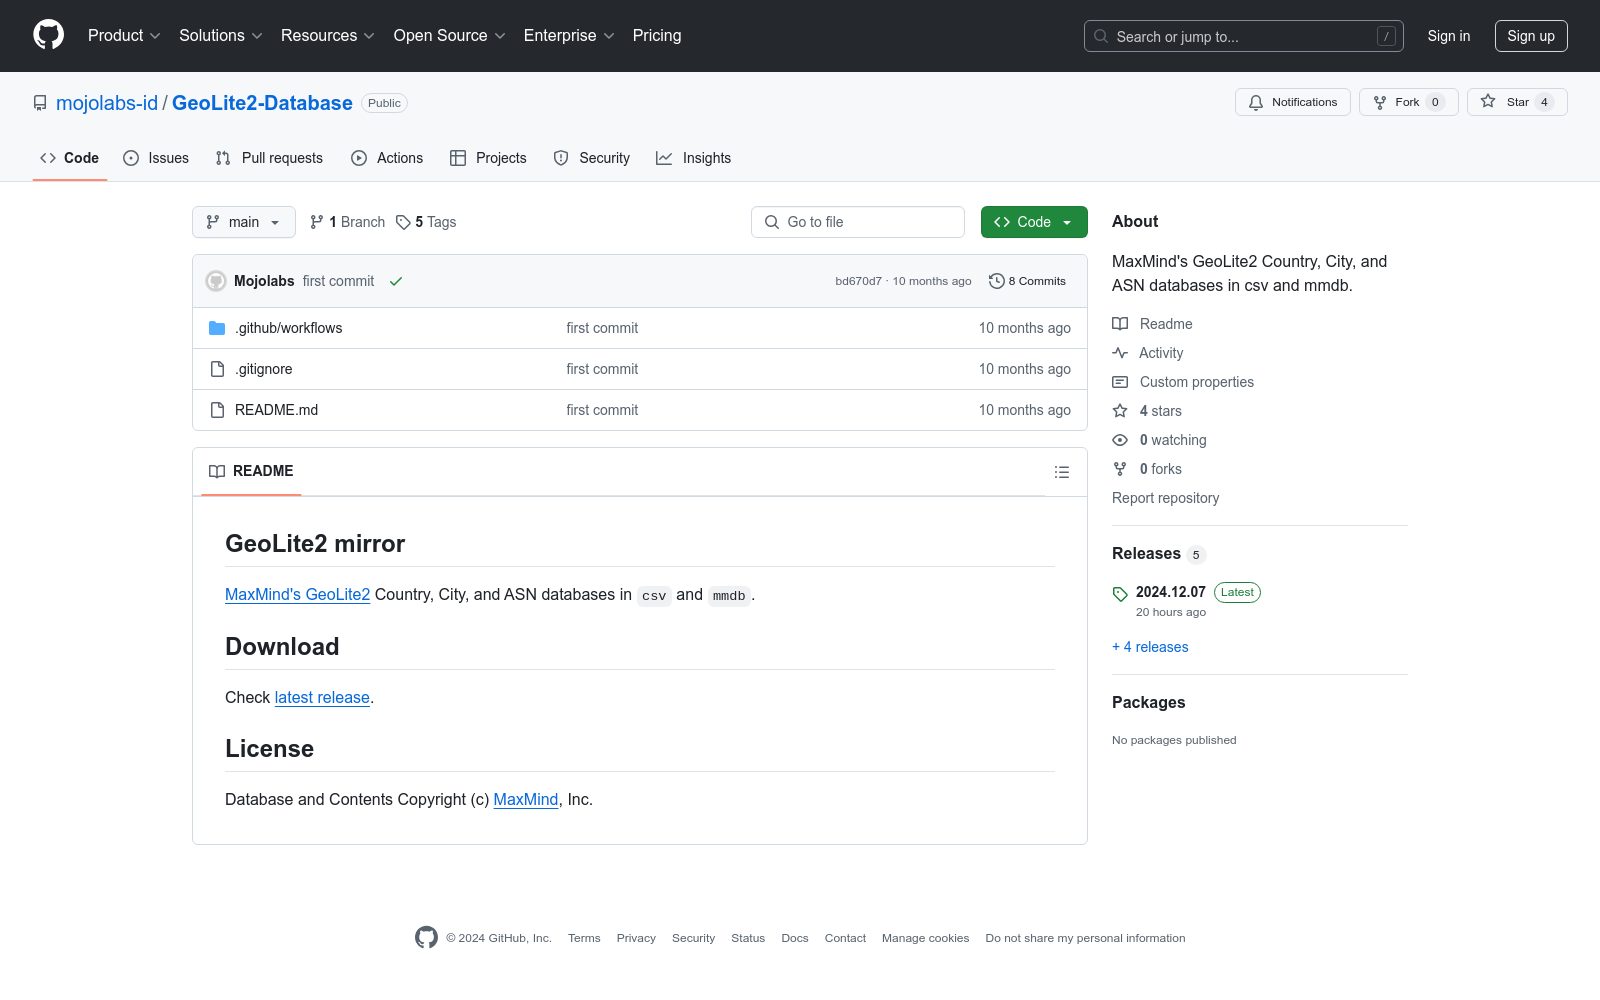Click the Notifications bell button

(1293, 102)
